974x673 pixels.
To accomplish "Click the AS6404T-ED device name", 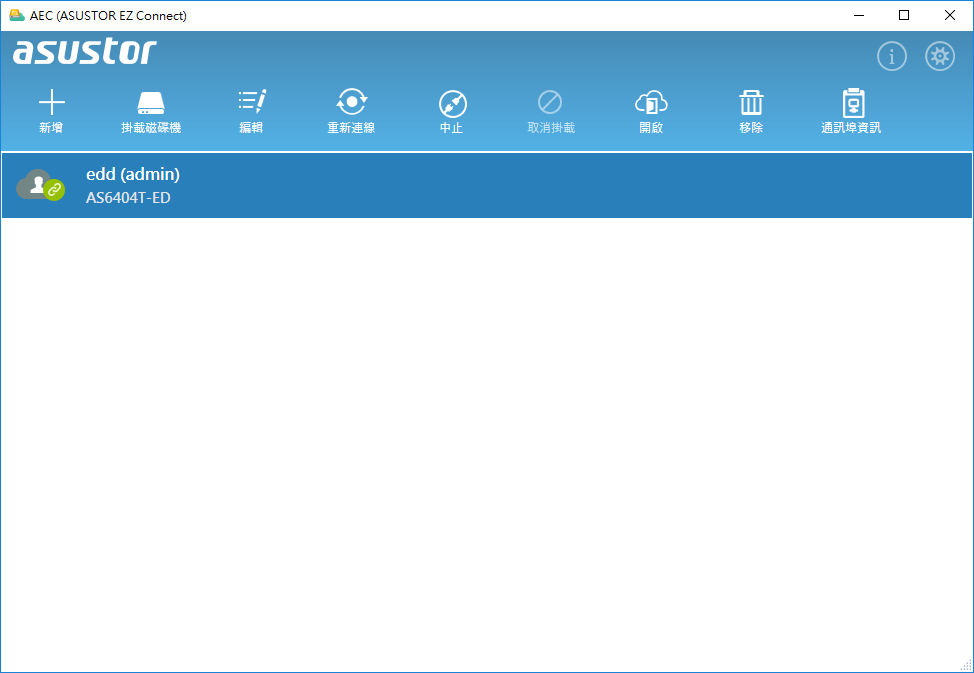I will coord(128,198).
